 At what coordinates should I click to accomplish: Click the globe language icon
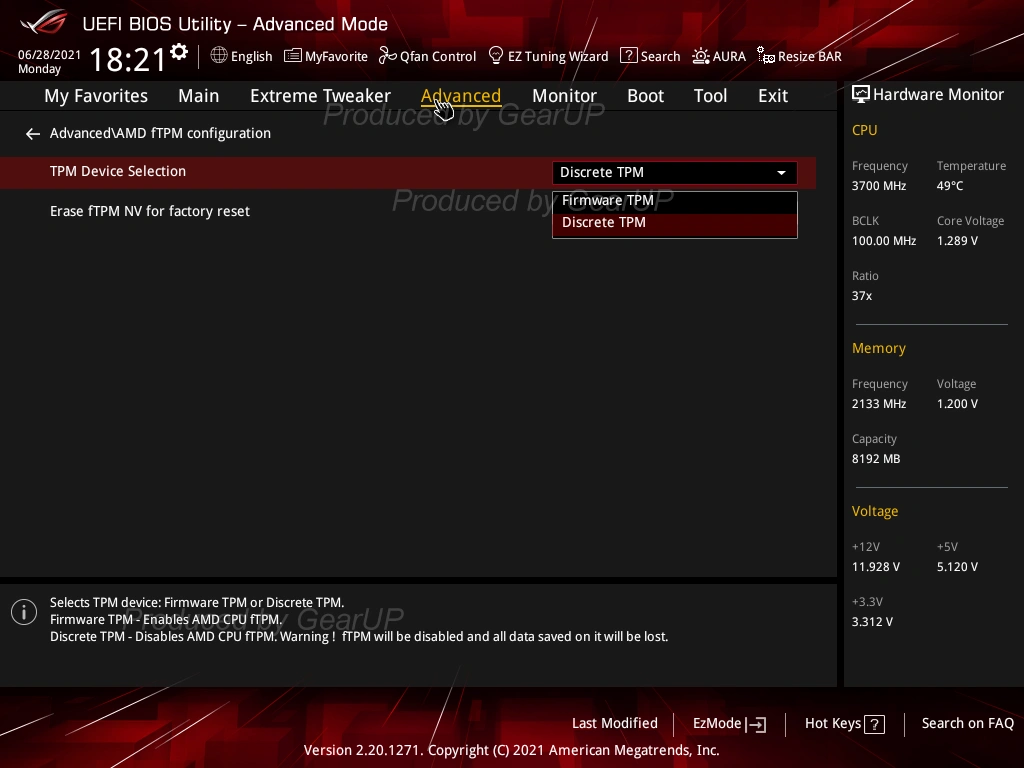coord(219,55)
